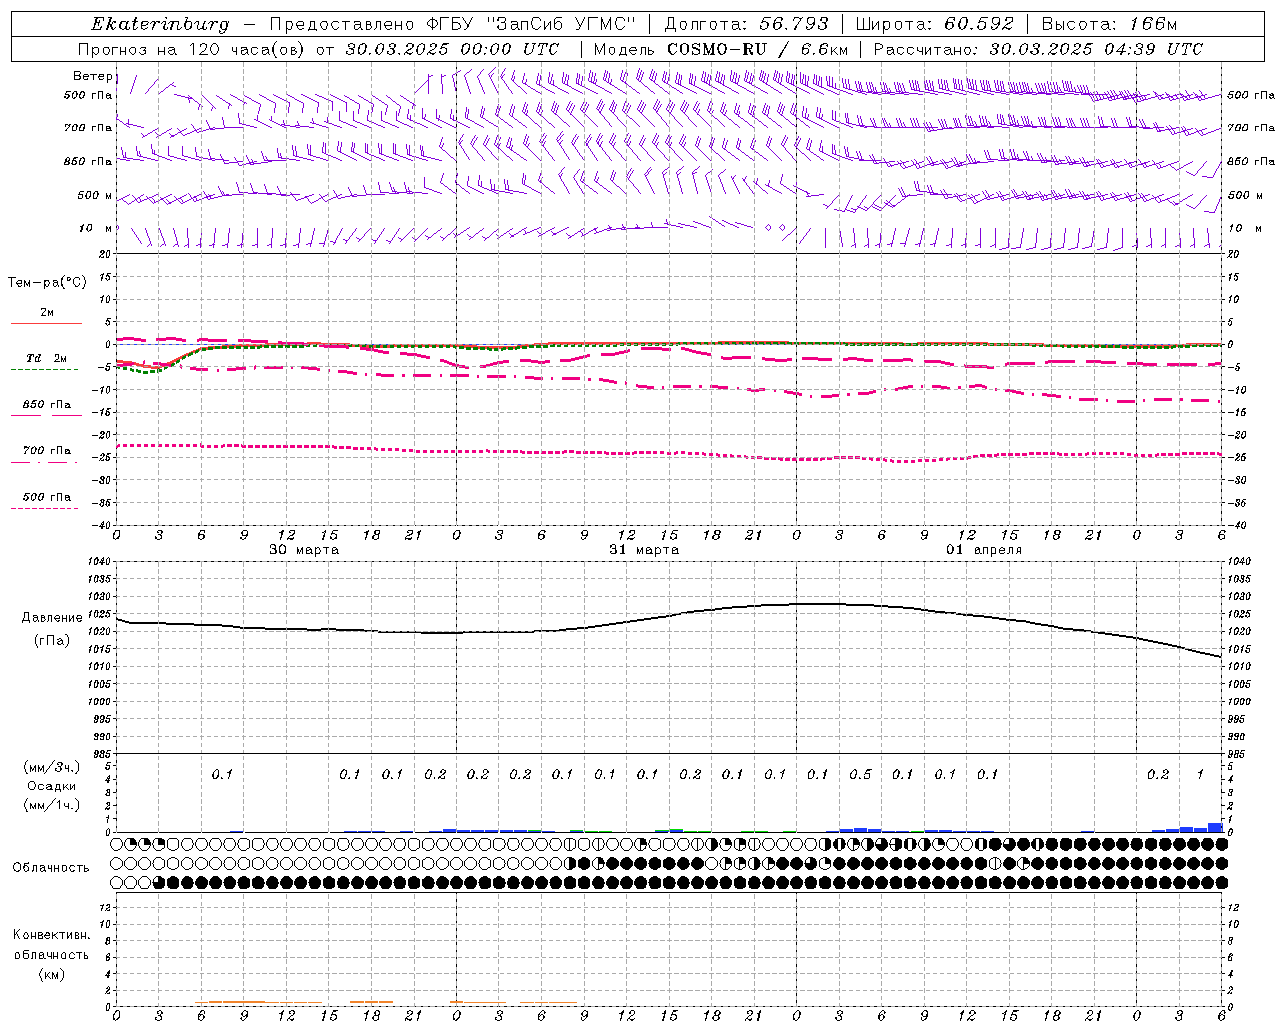Click the "(км)" unit under convective cloudiness
The height and width of the screenshot is (1024, 1280).
coord(51,974)
